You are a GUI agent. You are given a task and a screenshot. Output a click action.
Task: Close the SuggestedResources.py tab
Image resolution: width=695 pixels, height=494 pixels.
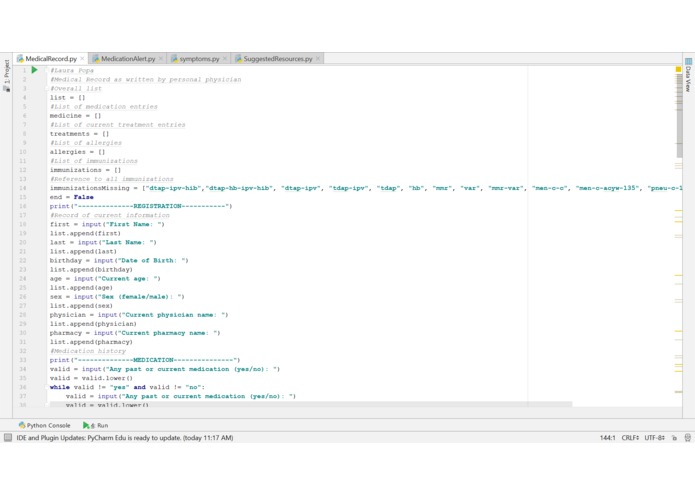pyautogui.click(x=318, y=58)
